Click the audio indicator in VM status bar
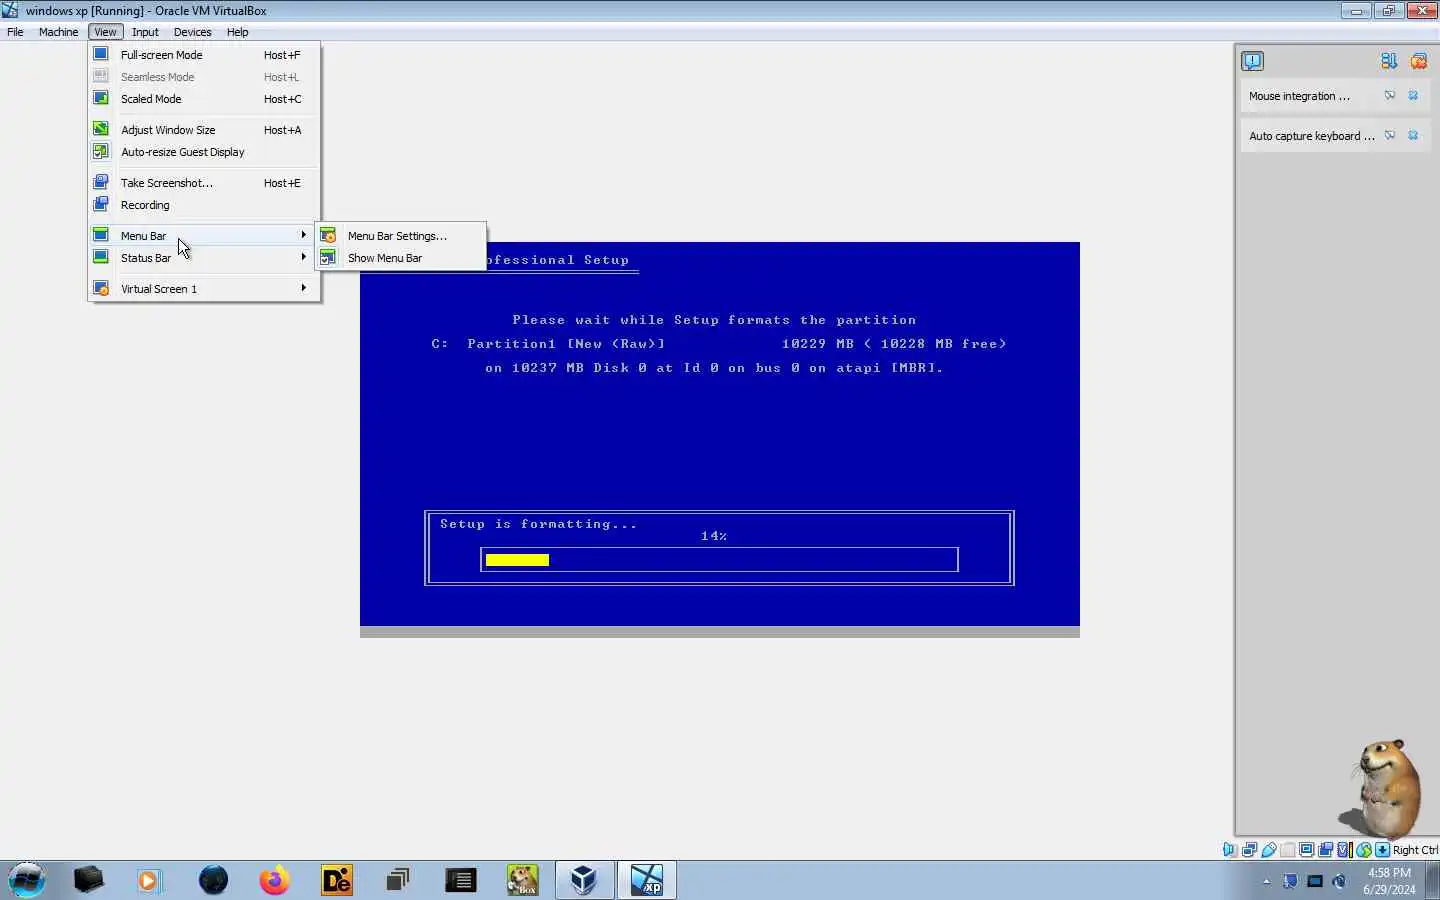 [x=1230, y=850]
